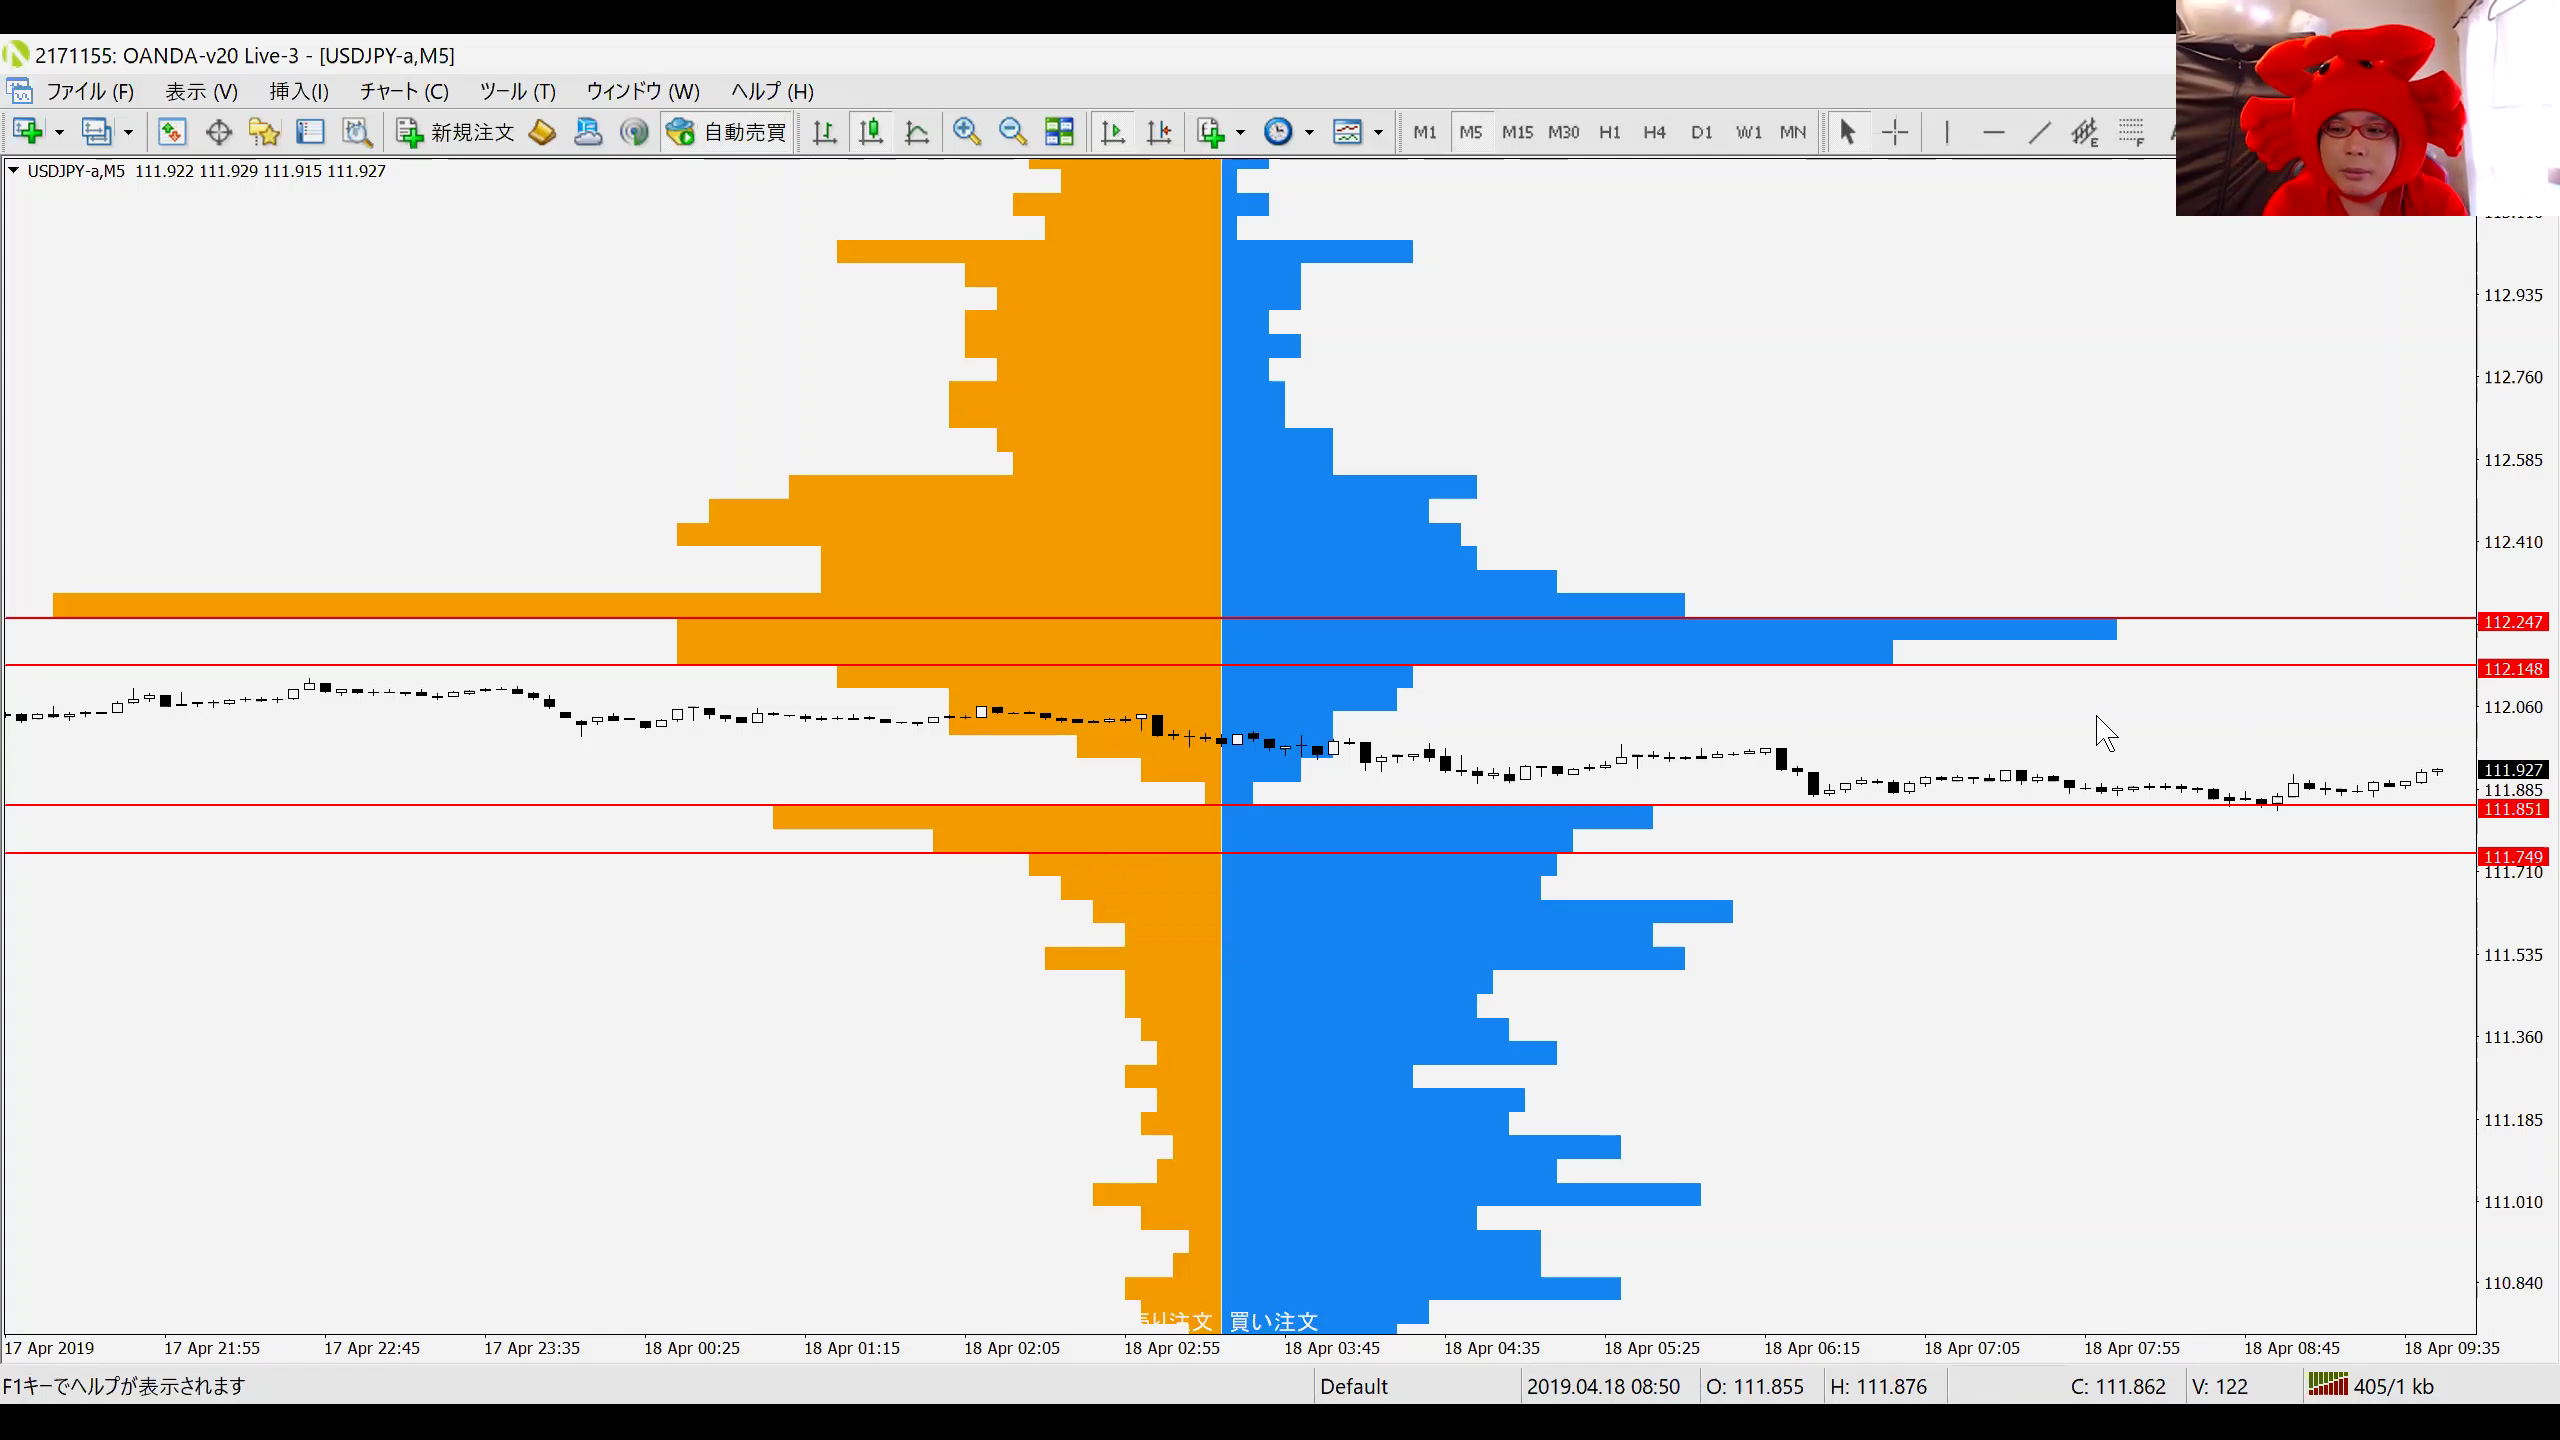The image size is (2560, 1440).
Task: Toggle chart auto scroll
Action: coord(1112,132)
